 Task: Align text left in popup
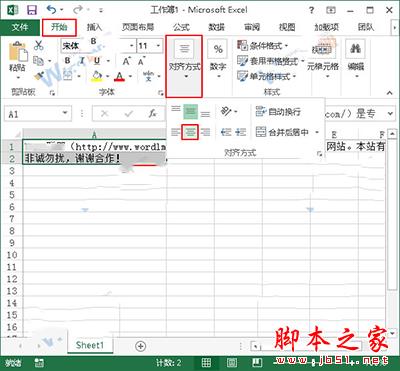[176, 133]
